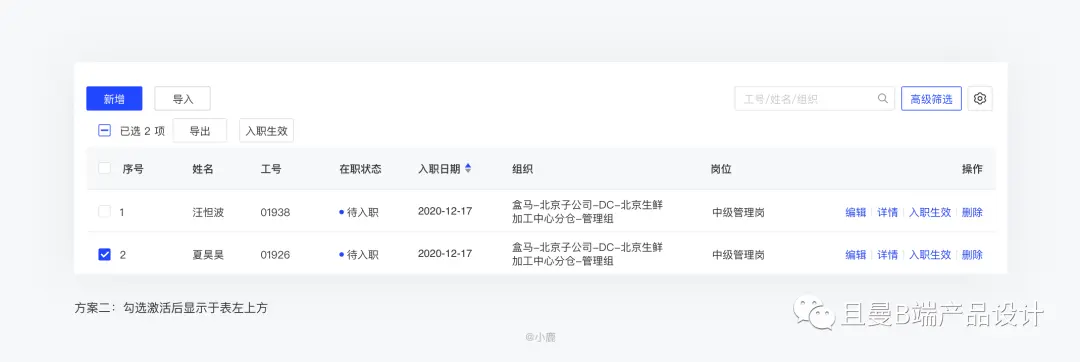Click the 在职状态 column header
1080x362 pixels.
pos(360,169)
